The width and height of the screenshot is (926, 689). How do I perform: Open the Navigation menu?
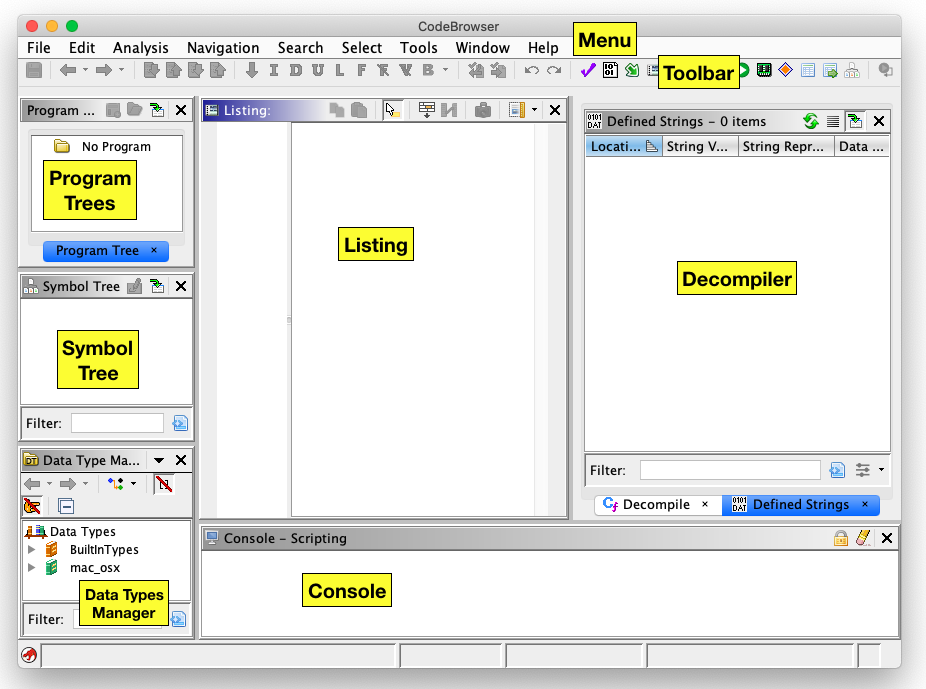pos(223,48)
